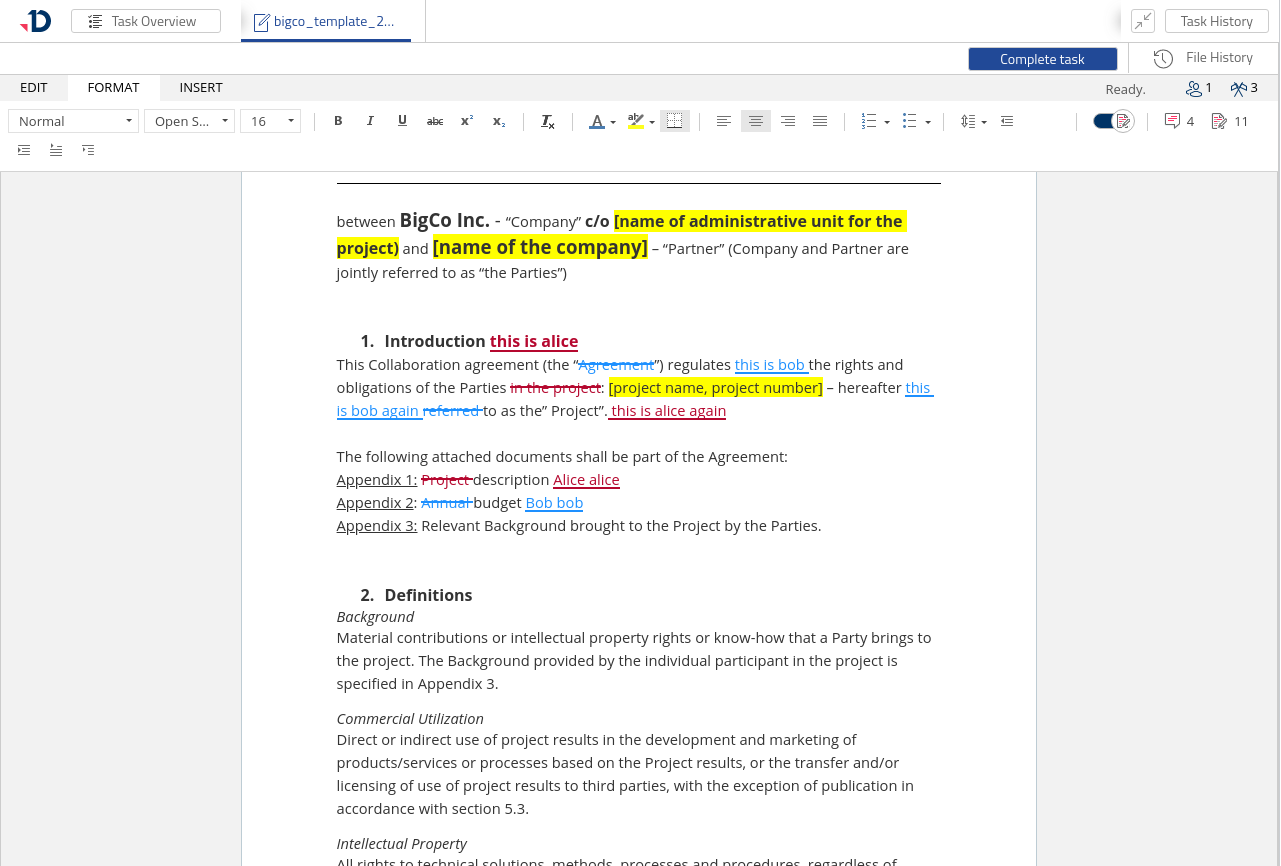Open the comments list icon
The width and height of the screenshot is (1281, 866).
[x=1172, y=121]
